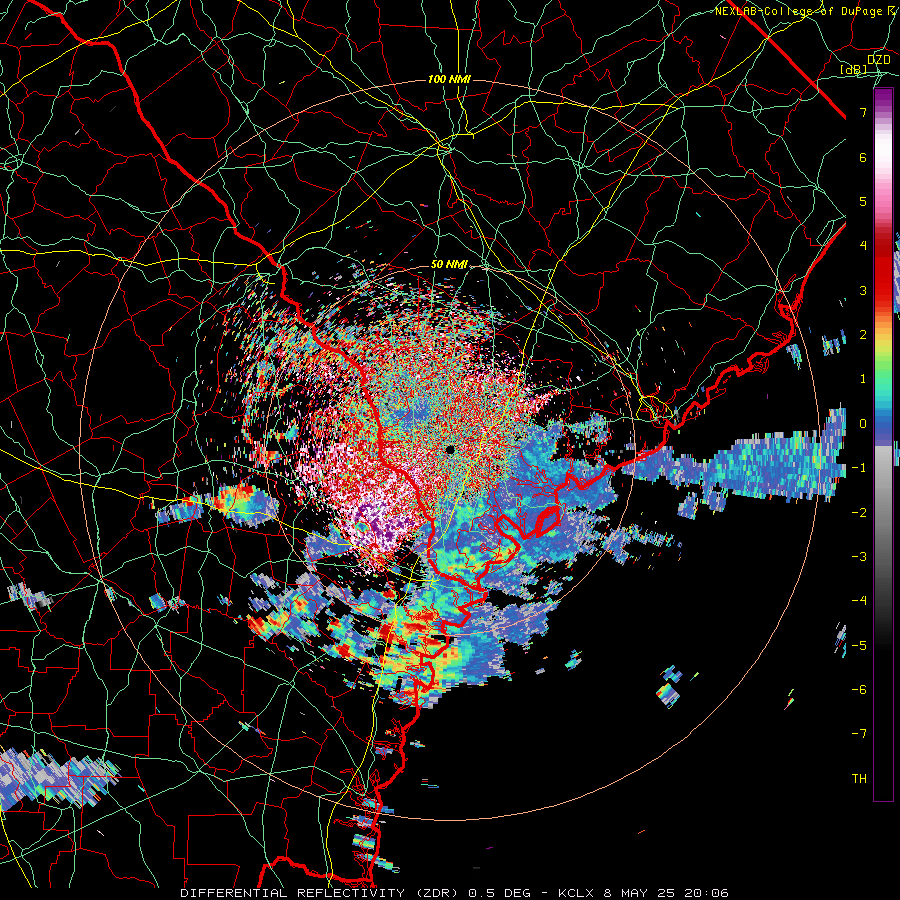Click the red band of the ZDR color bar
The width and height of the screenshot is (900, 900).
883,270
